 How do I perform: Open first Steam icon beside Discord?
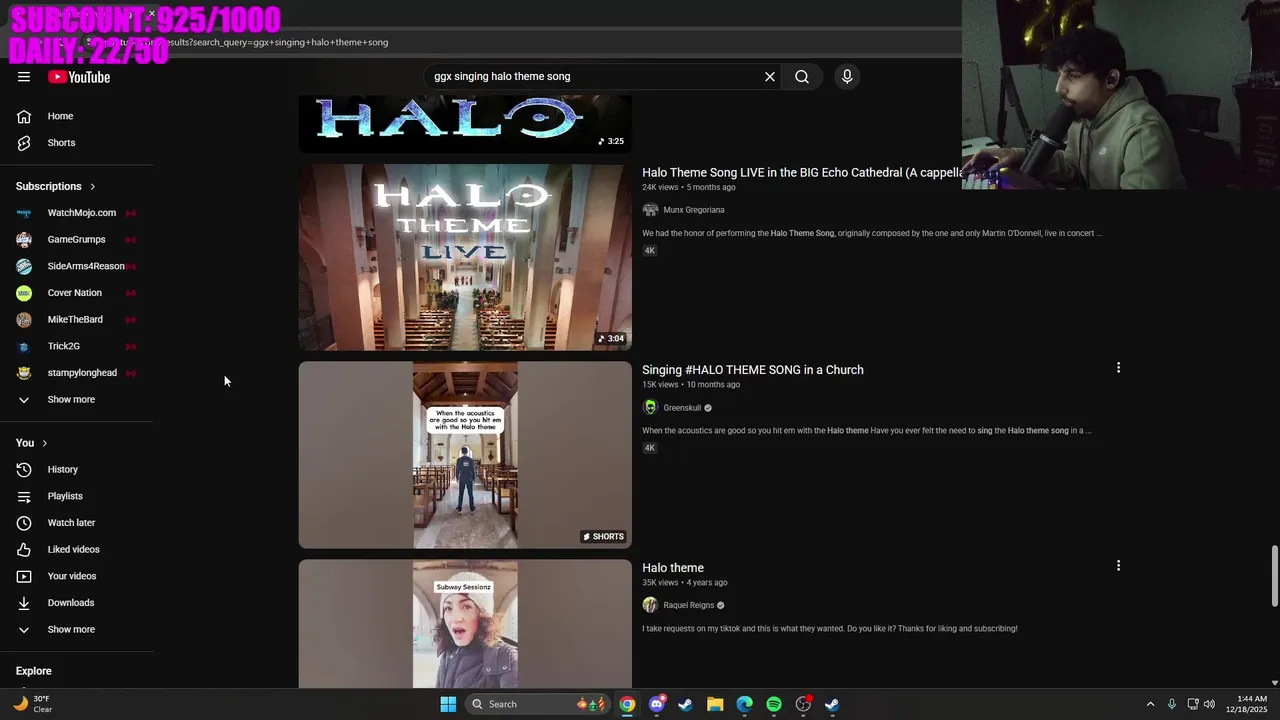(685, 704)
